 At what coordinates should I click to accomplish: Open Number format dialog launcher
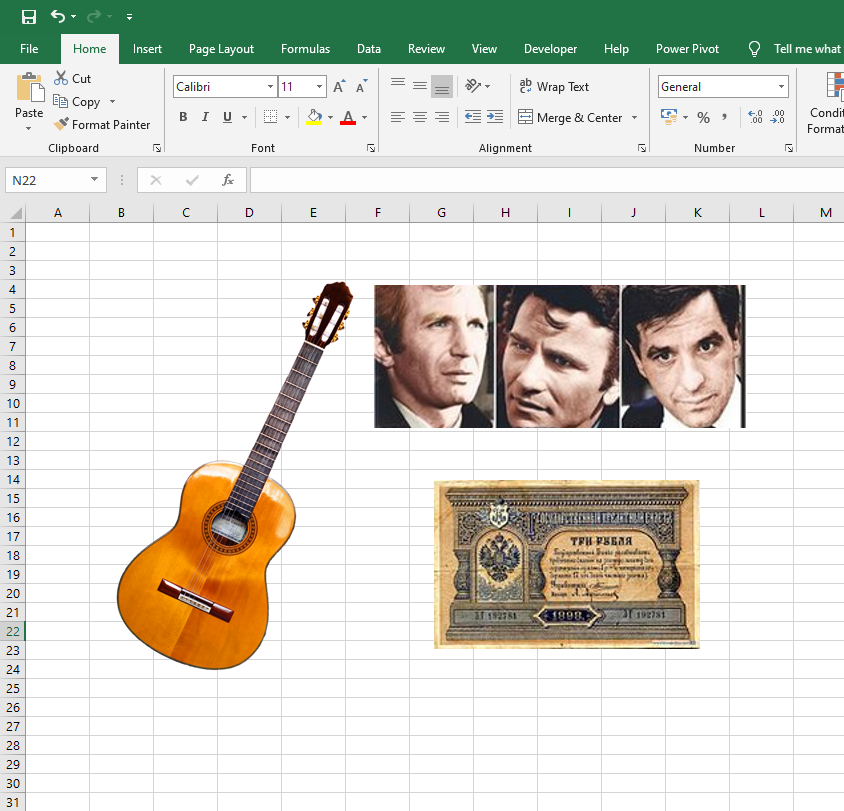(789, 148)
